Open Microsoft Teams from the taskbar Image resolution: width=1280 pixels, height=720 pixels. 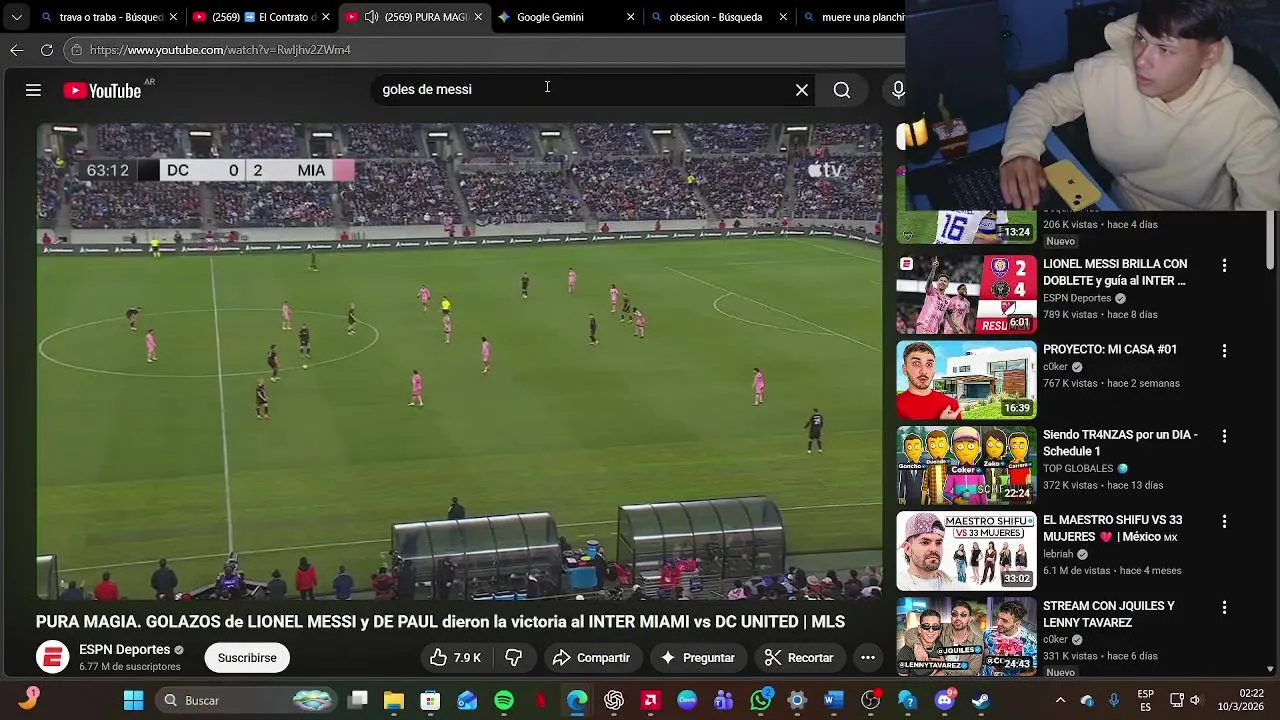pos(724,700)
